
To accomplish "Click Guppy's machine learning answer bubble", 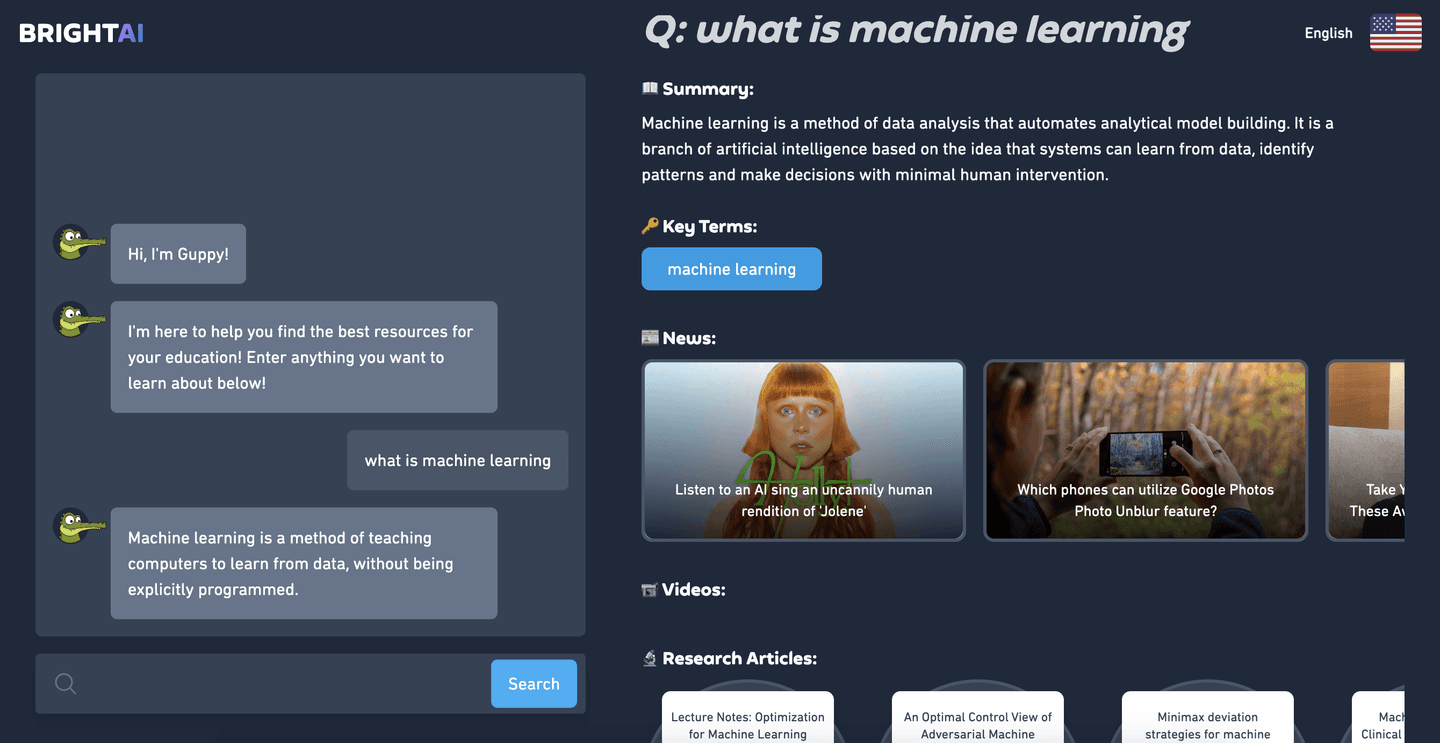I will [x=304, y=564].
